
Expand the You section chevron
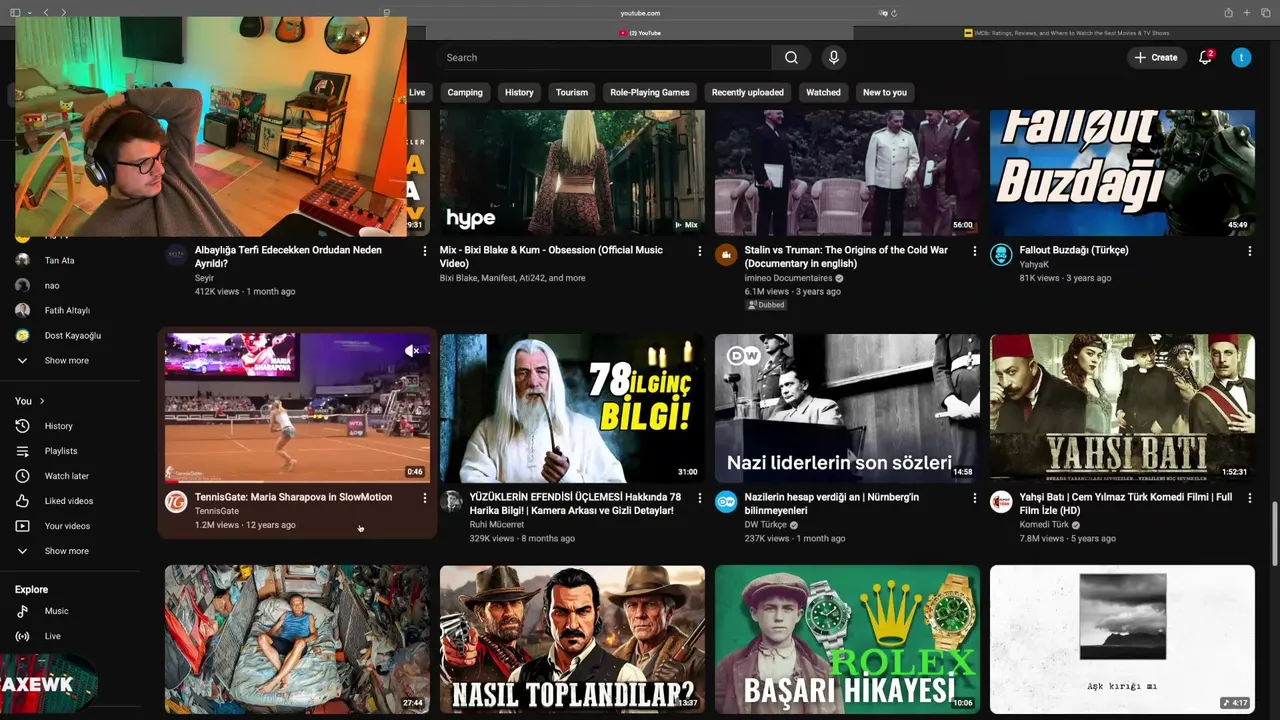pyautogui.click(x=42, y=401)
